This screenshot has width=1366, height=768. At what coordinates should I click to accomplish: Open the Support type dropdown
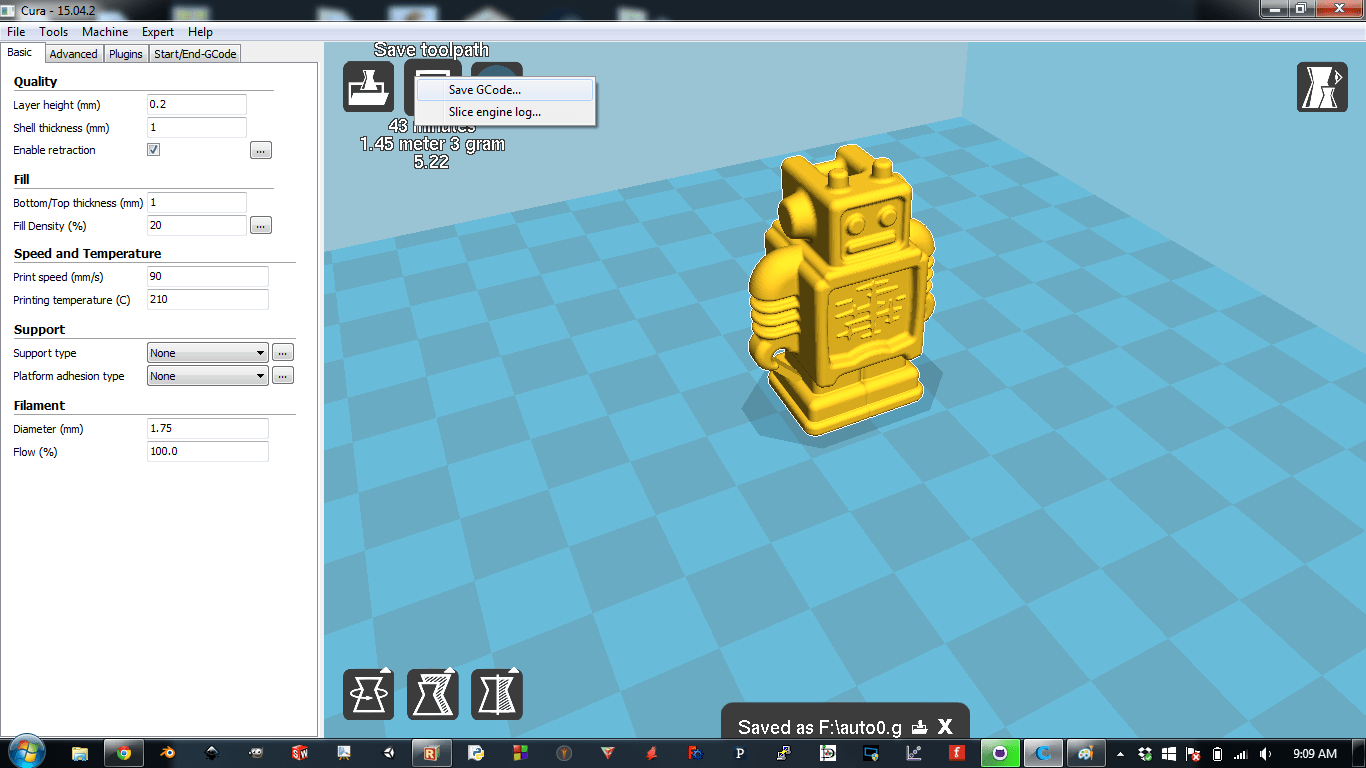pyautogui.click(x=208, y=353)
